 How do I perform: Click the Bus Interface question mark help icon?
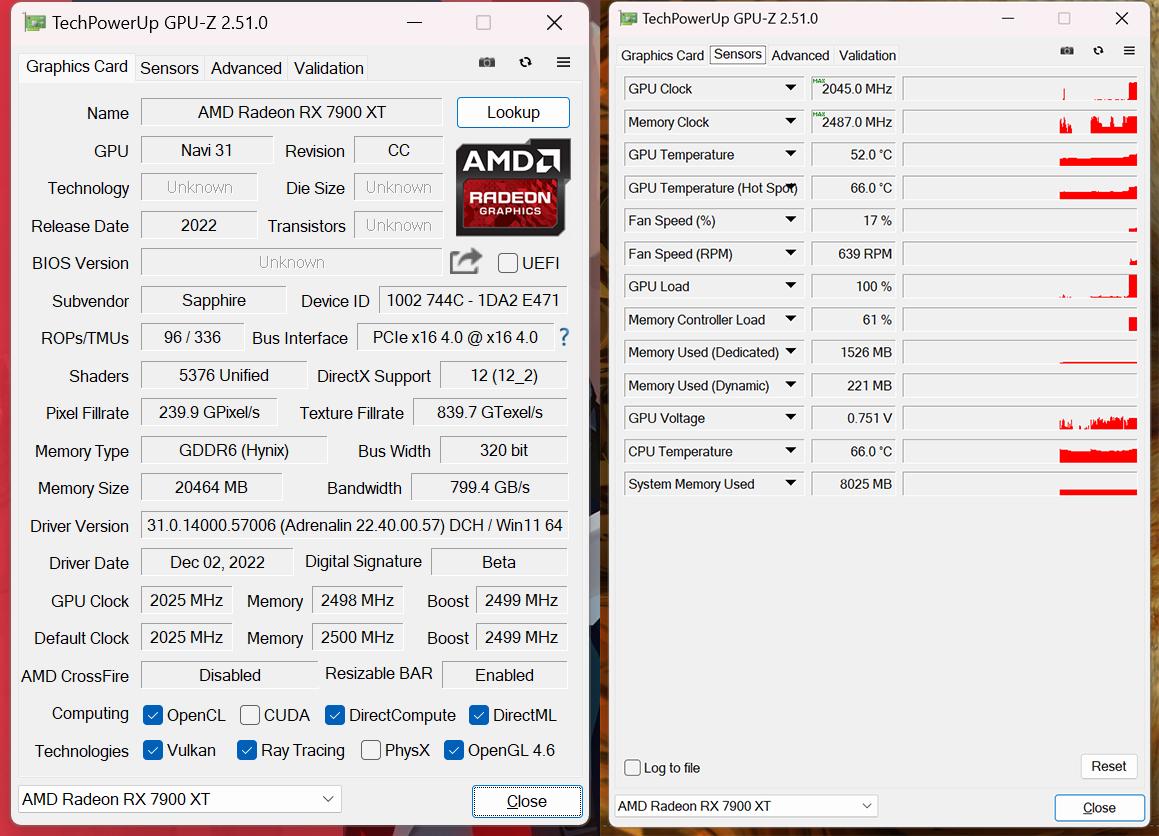click(564, 337)
